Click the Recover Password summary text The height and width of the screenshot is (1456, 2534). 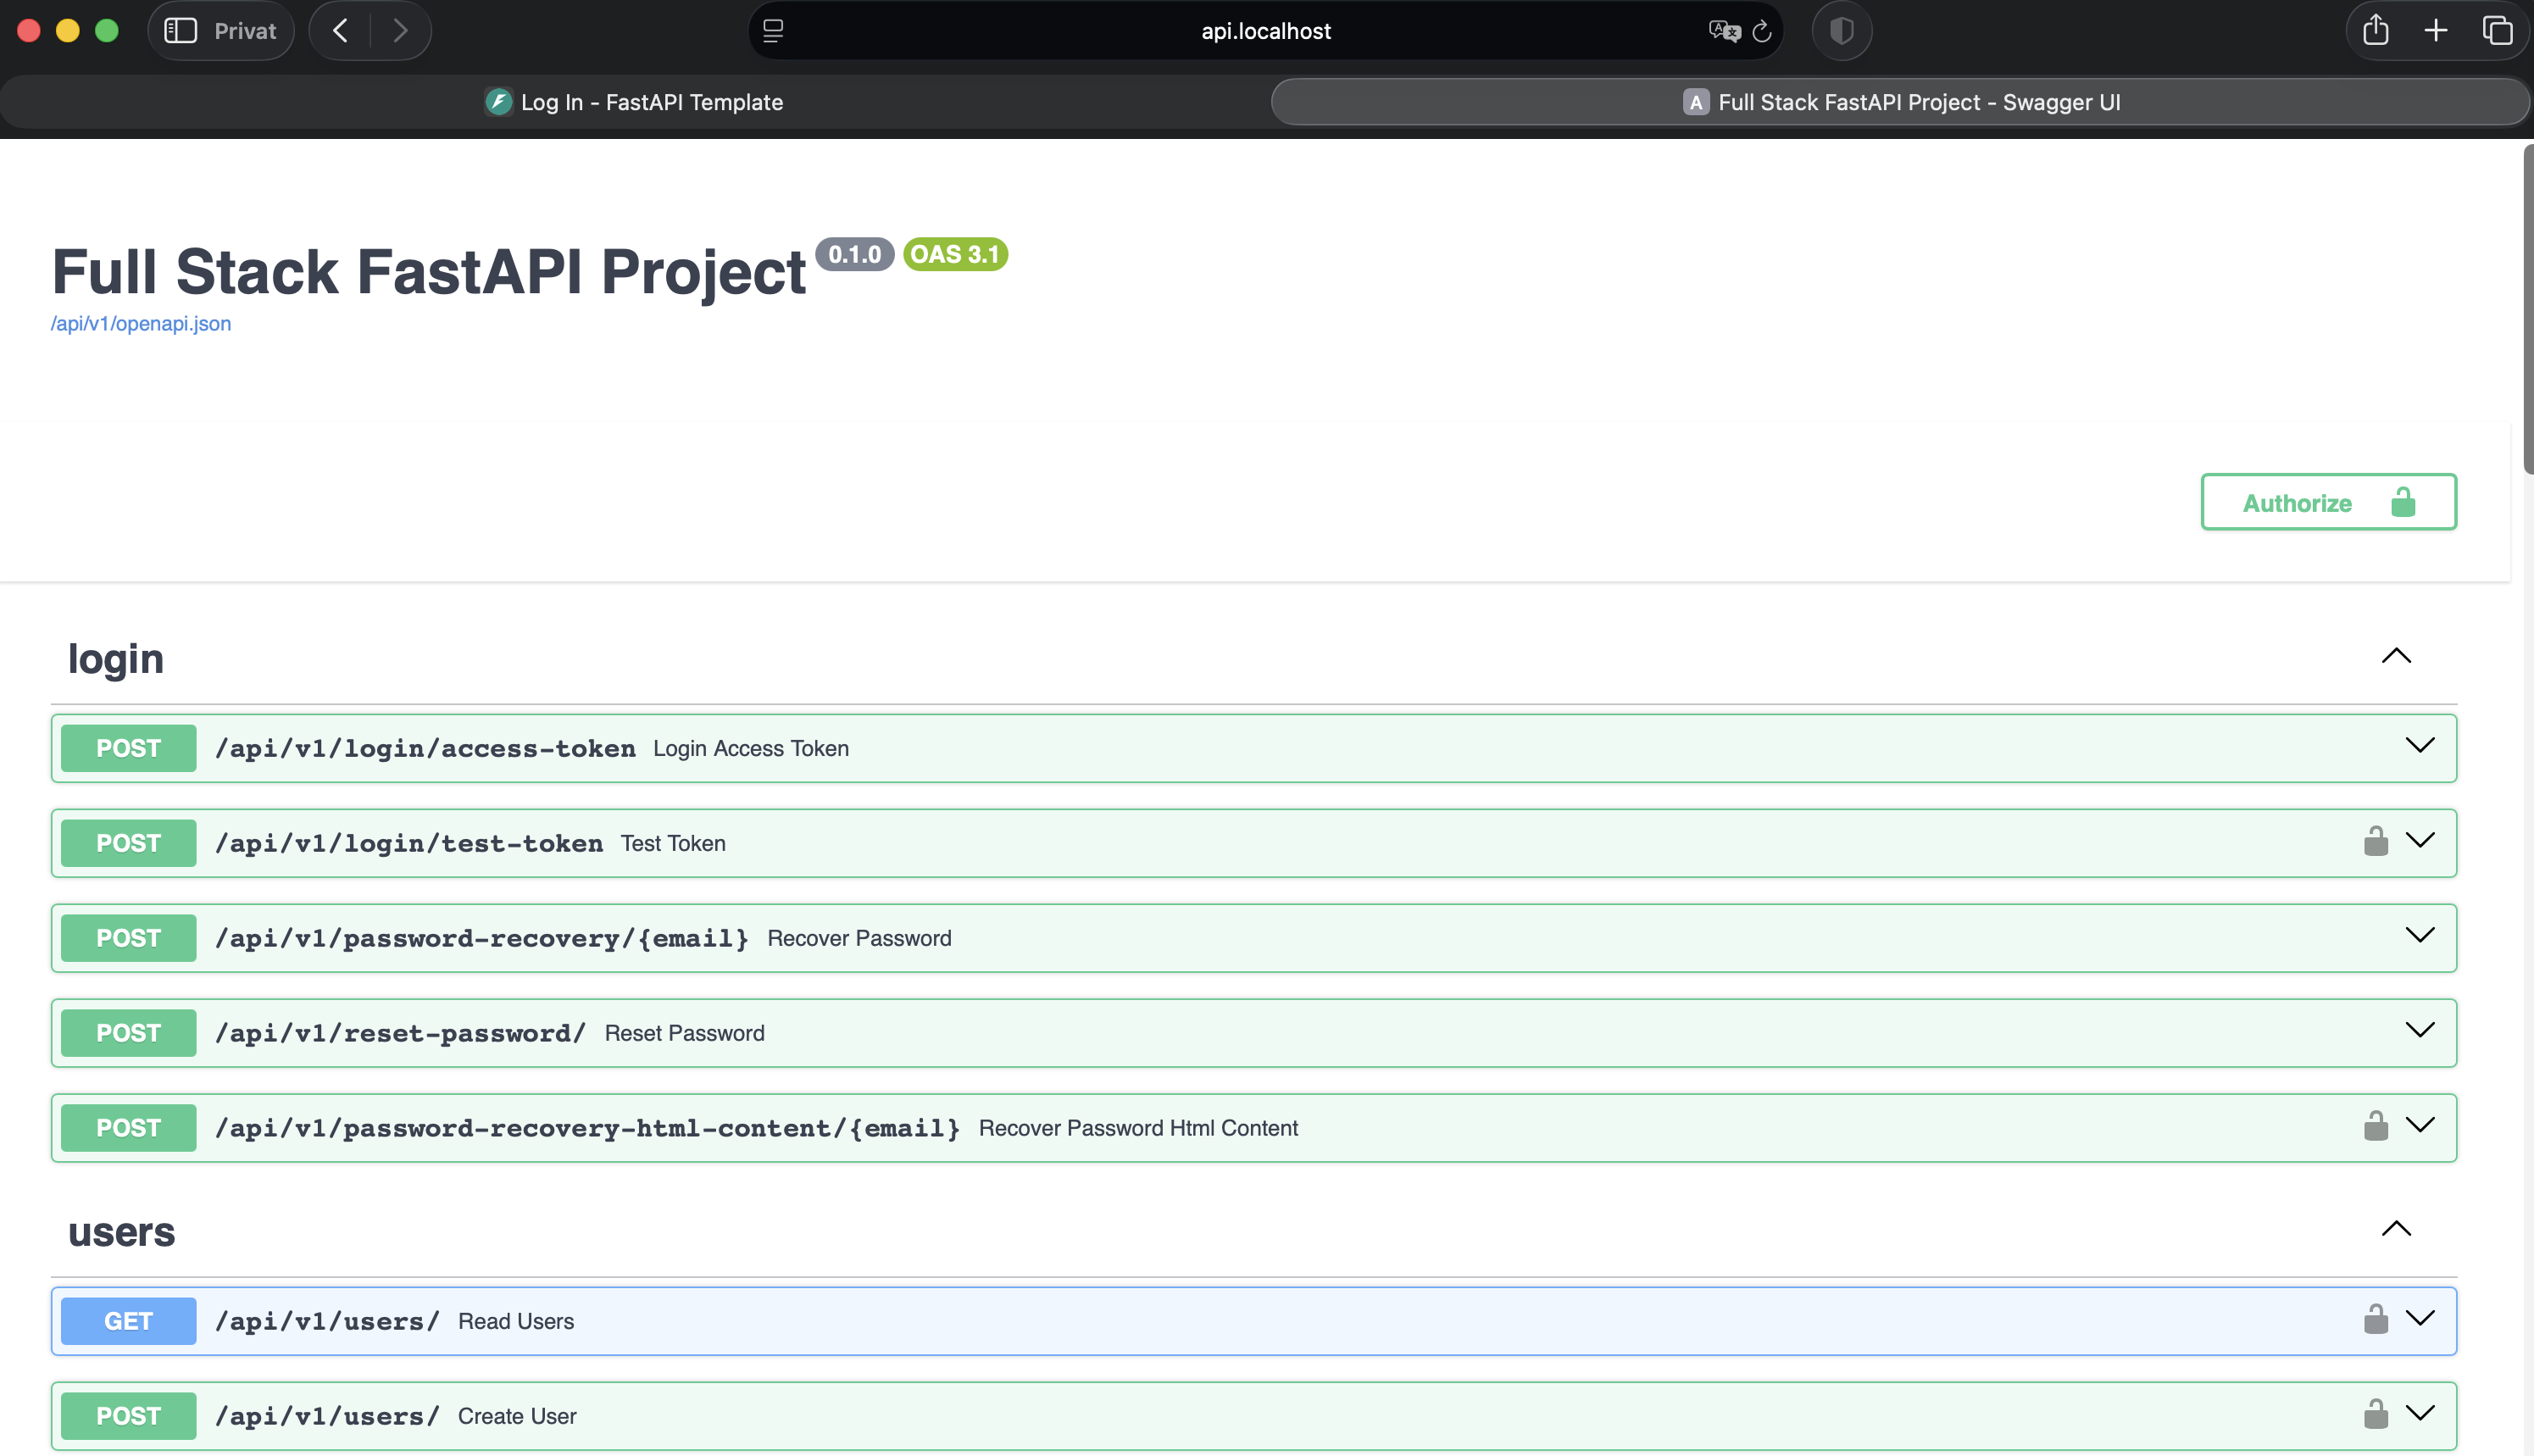click(859, 938)
